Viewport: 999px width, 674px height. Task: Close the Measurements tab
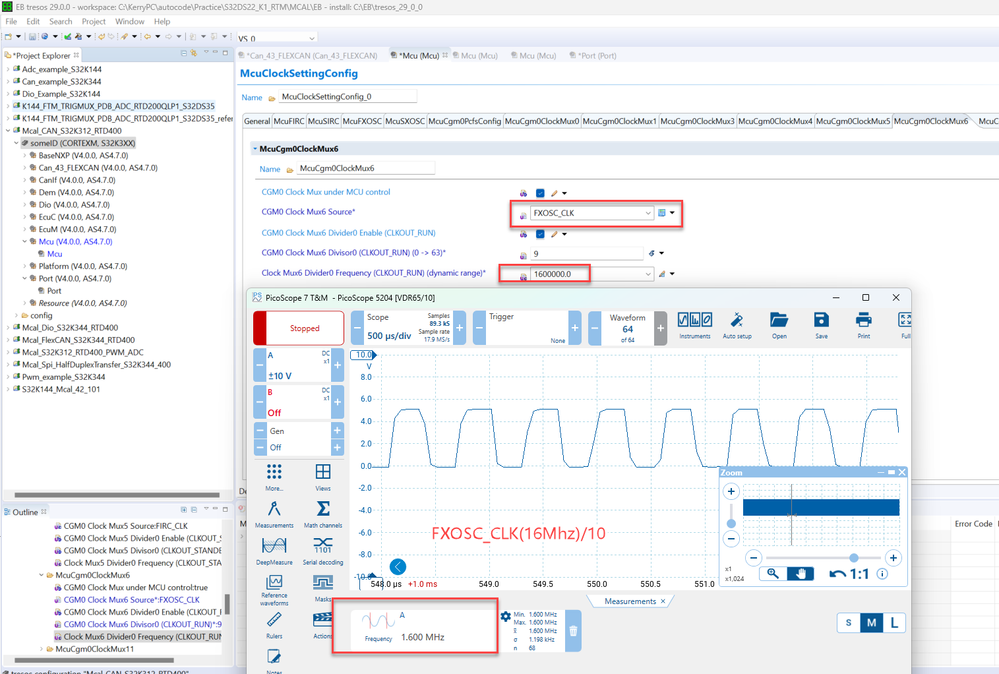click(663, 601)
